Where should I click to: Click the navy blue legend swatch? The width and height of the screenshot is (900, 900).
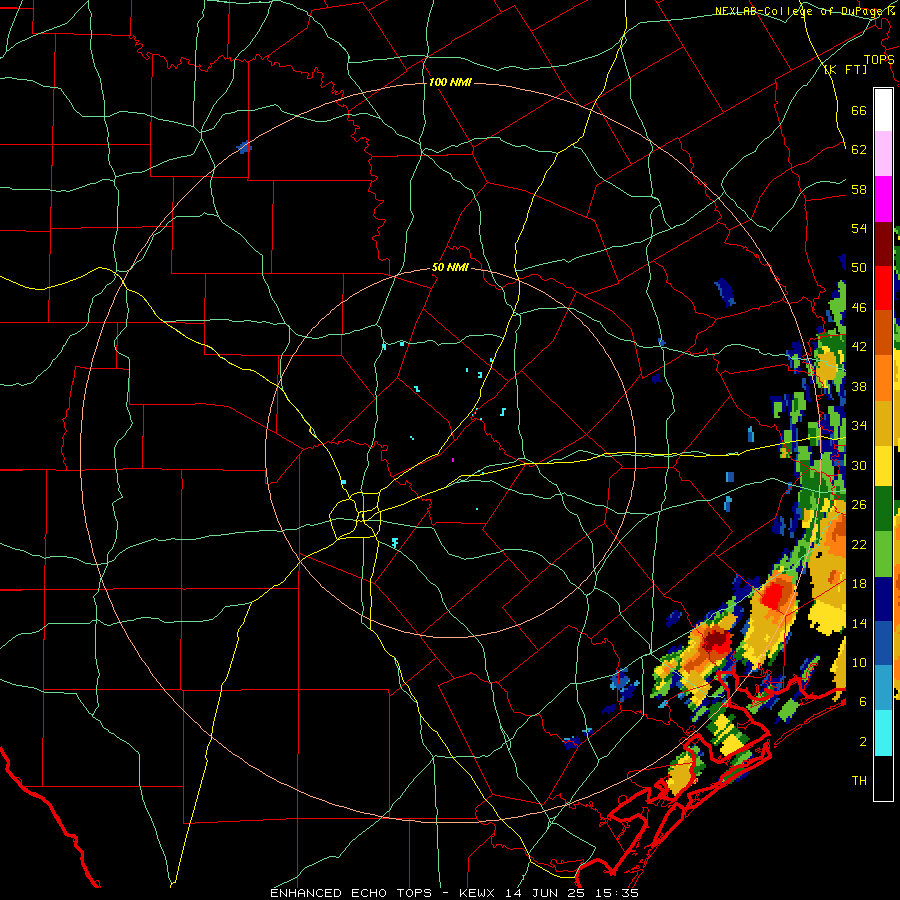pyautogui.click(x=883, y=599)
